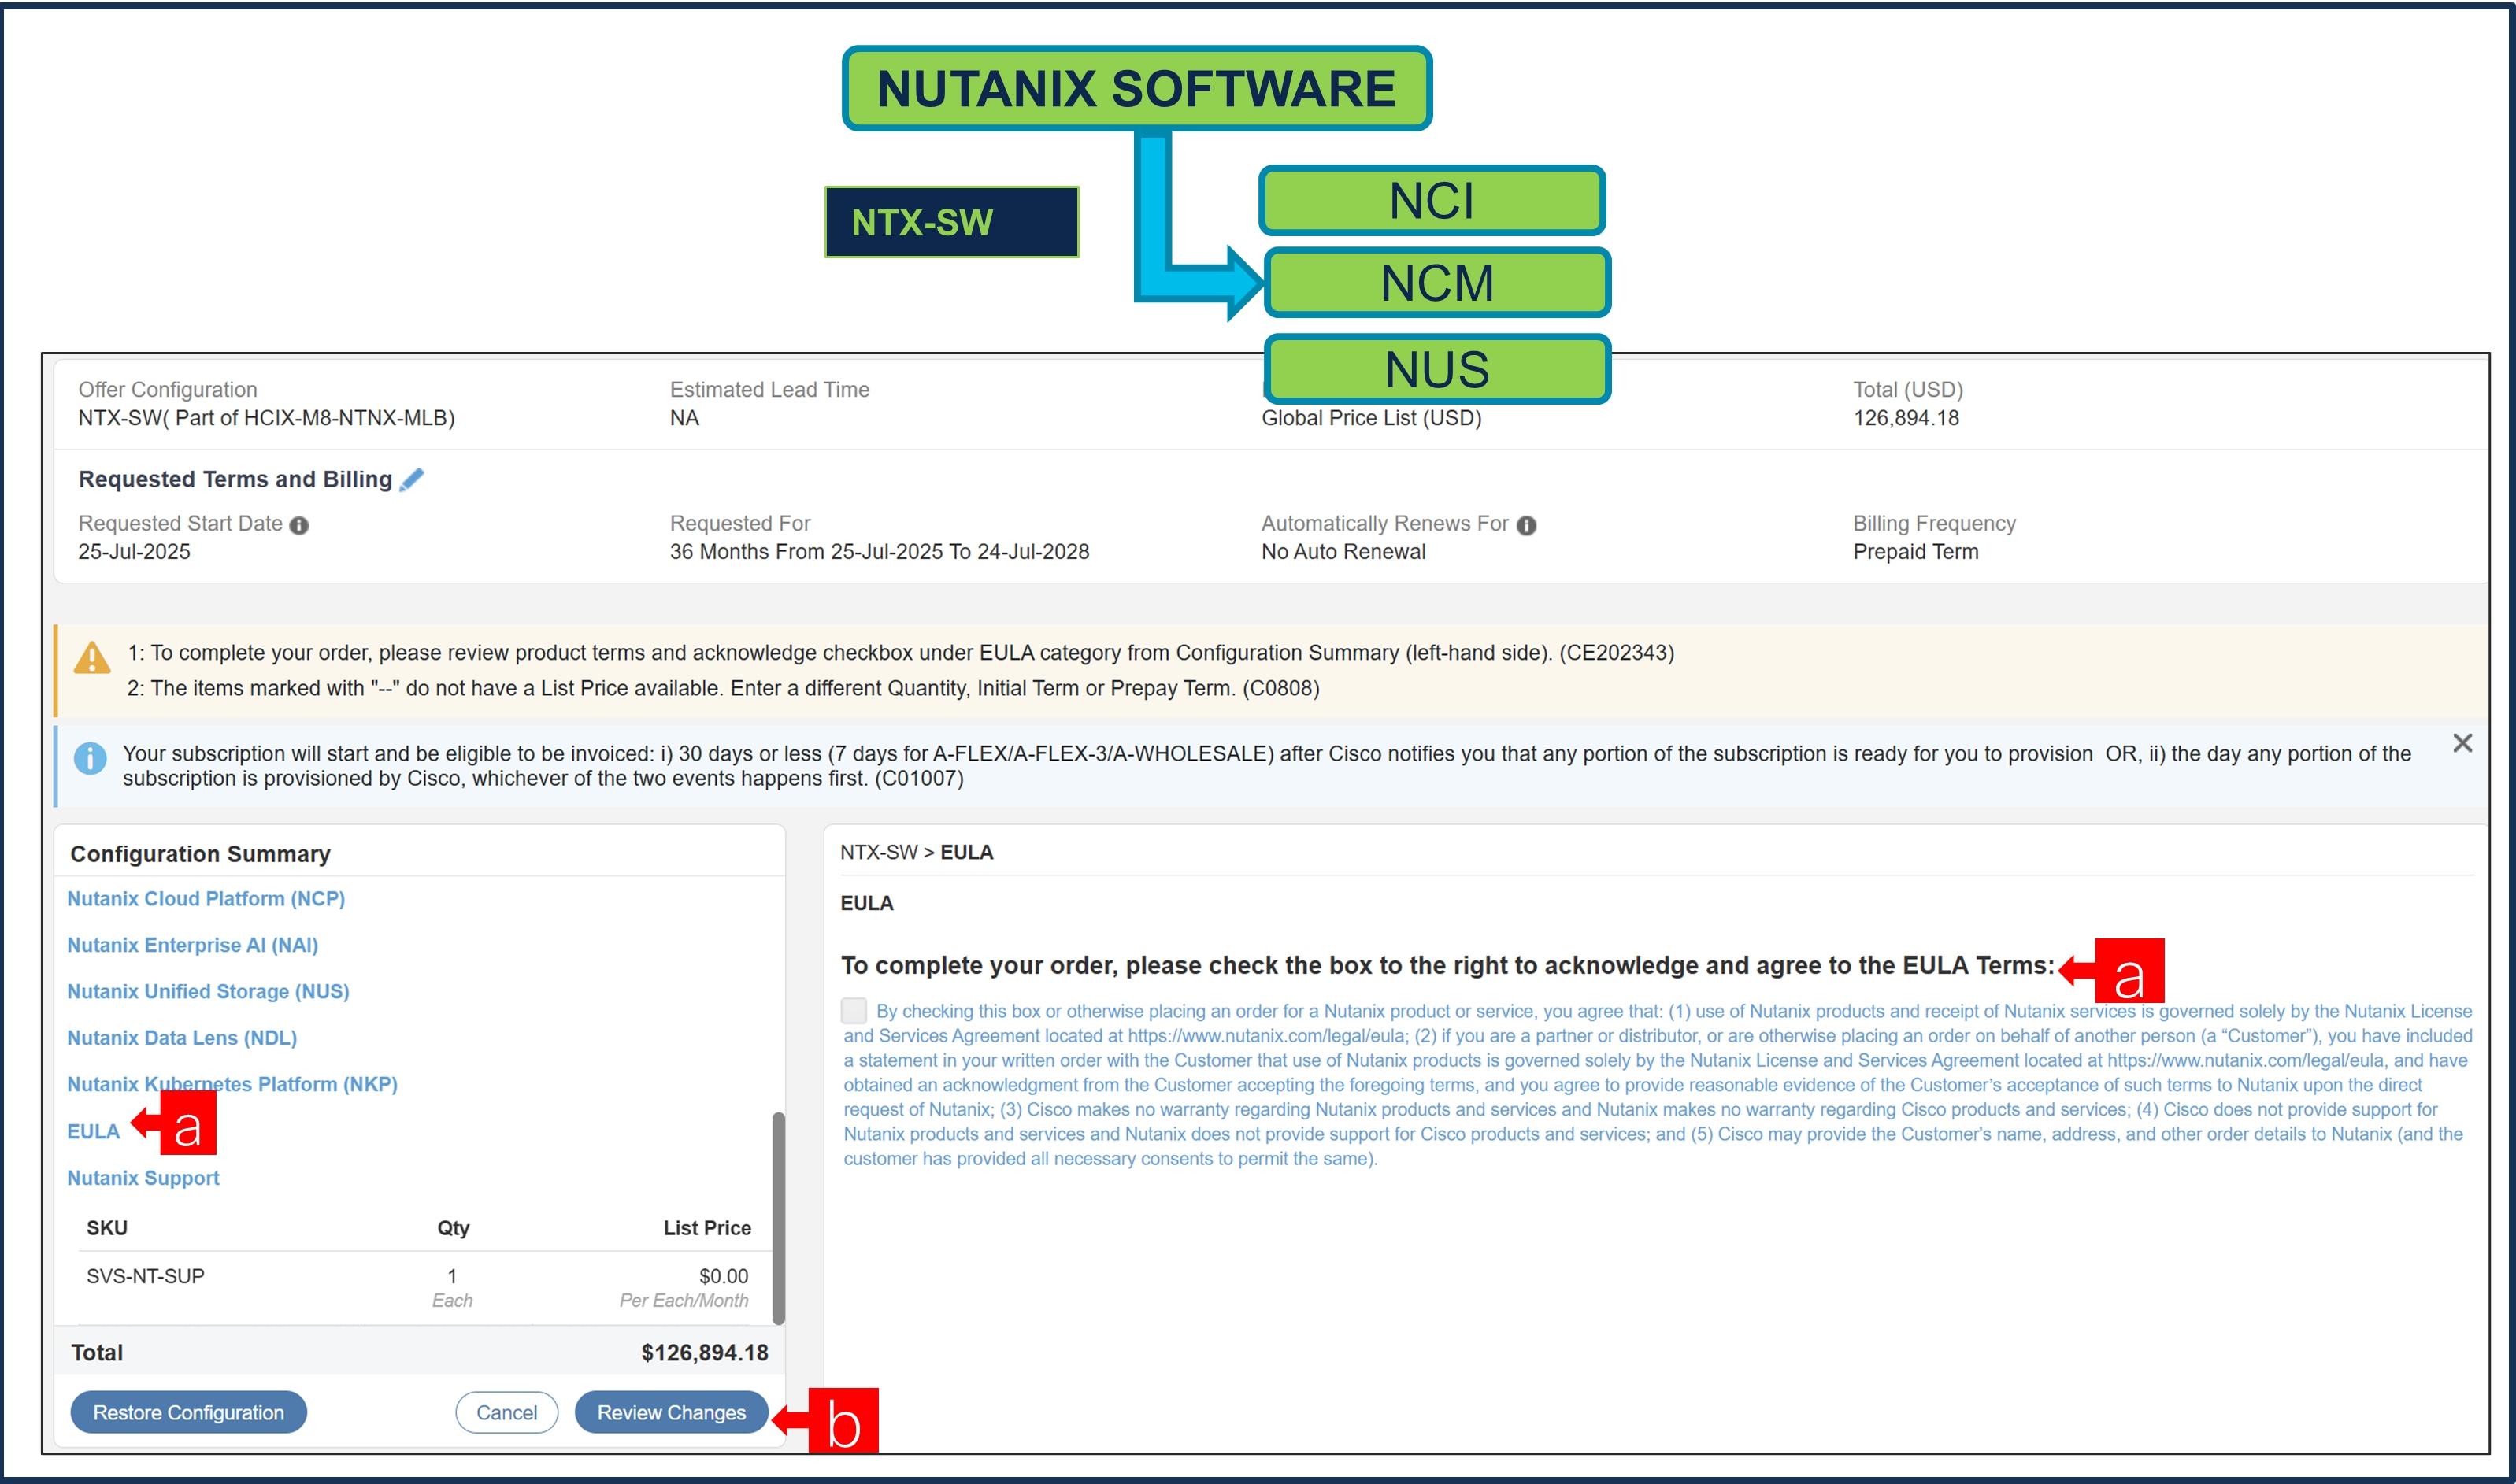Dismiss the subscription info message

click(2462, 743)
